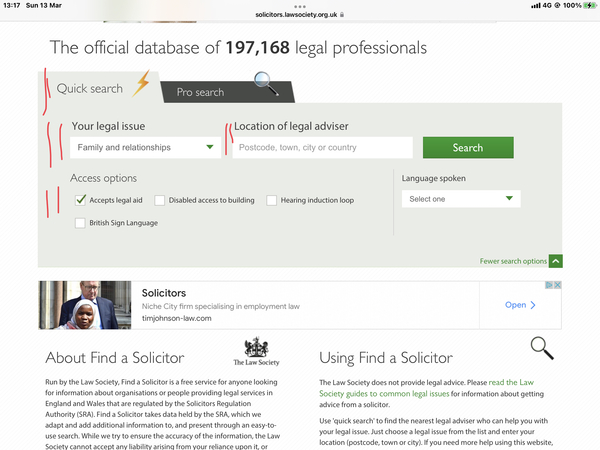Enable Disabled access to building checkbox
This screenshot has width=600, height=450.
coord(160,200)
